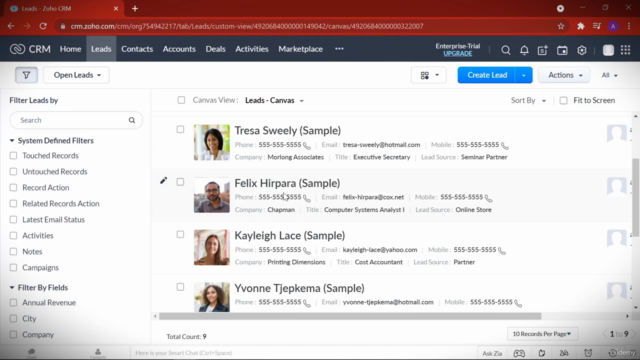Open the apps grid icon

625,50
